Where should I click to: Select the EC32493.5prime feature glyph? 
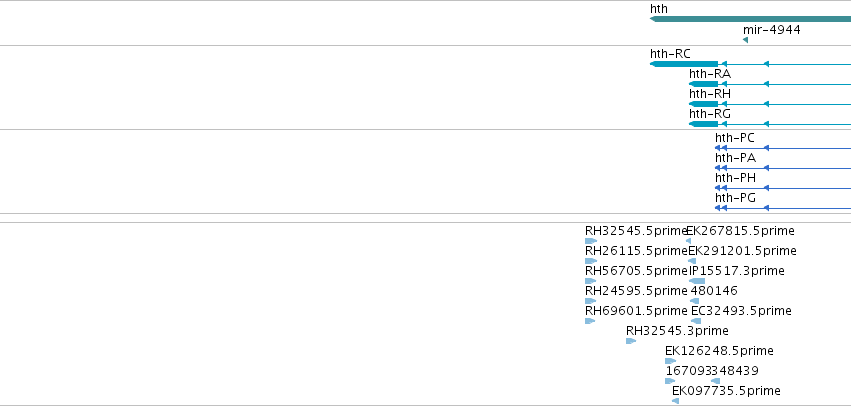coord(696,321)
